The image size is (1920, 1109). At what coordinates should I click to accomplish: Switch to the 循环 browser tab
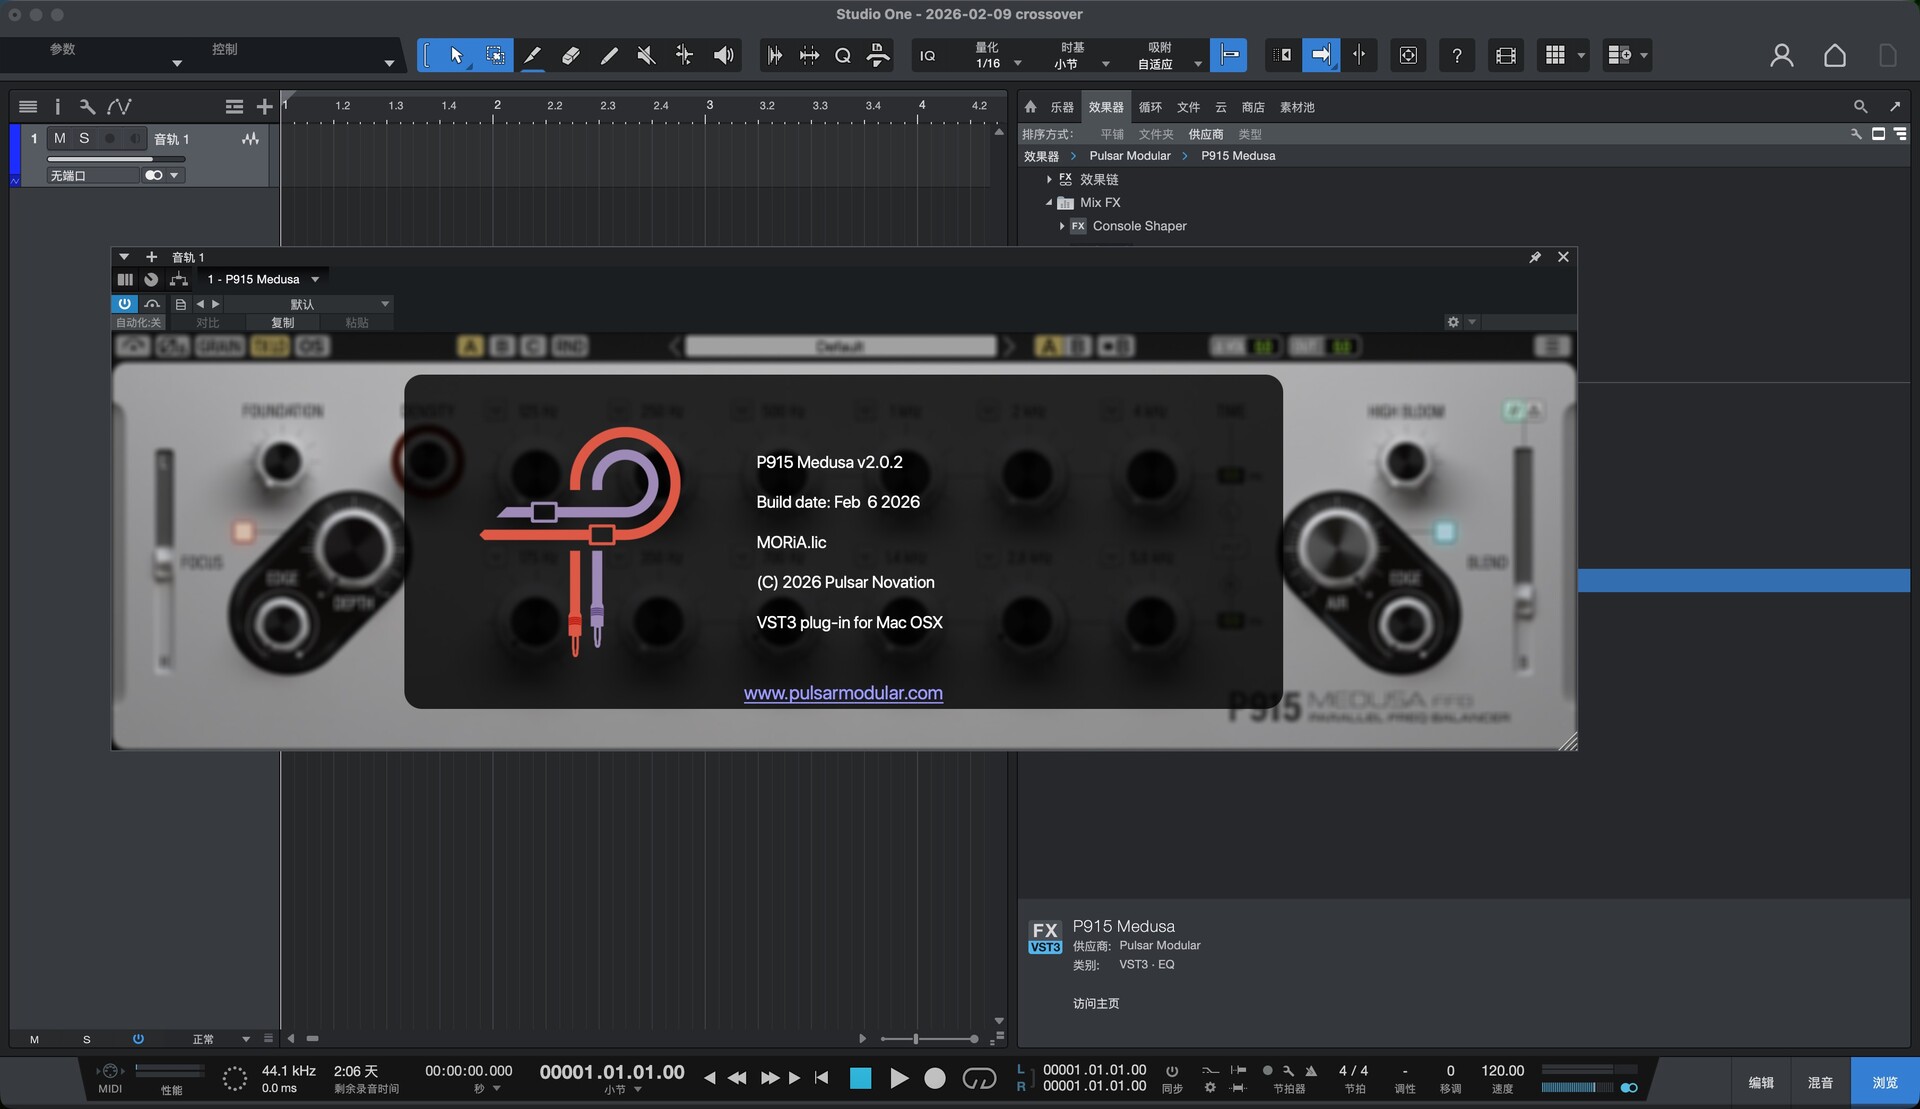point(1150,107)
